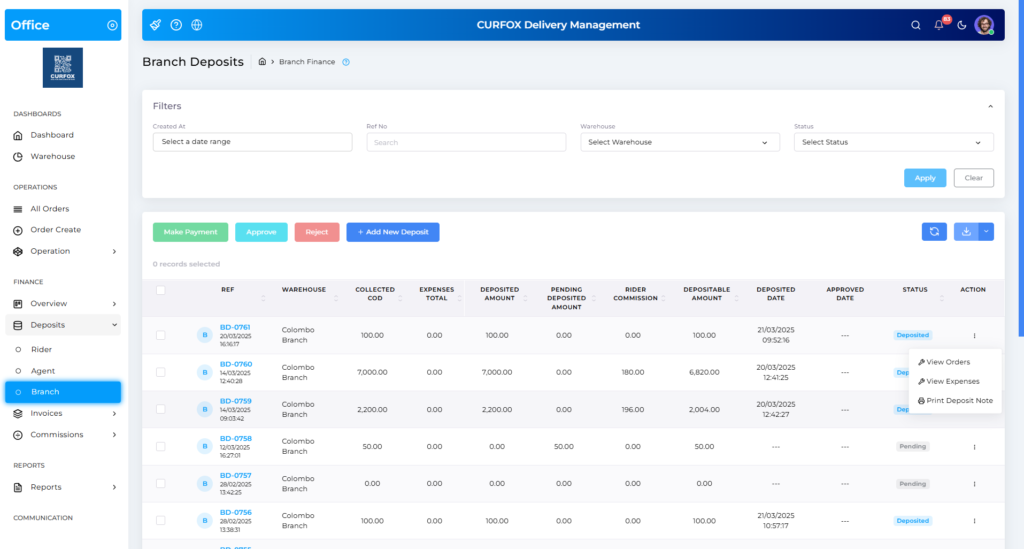Choose View Expenses from action menu
1024x549 pixels.
[x=948, y=381]
